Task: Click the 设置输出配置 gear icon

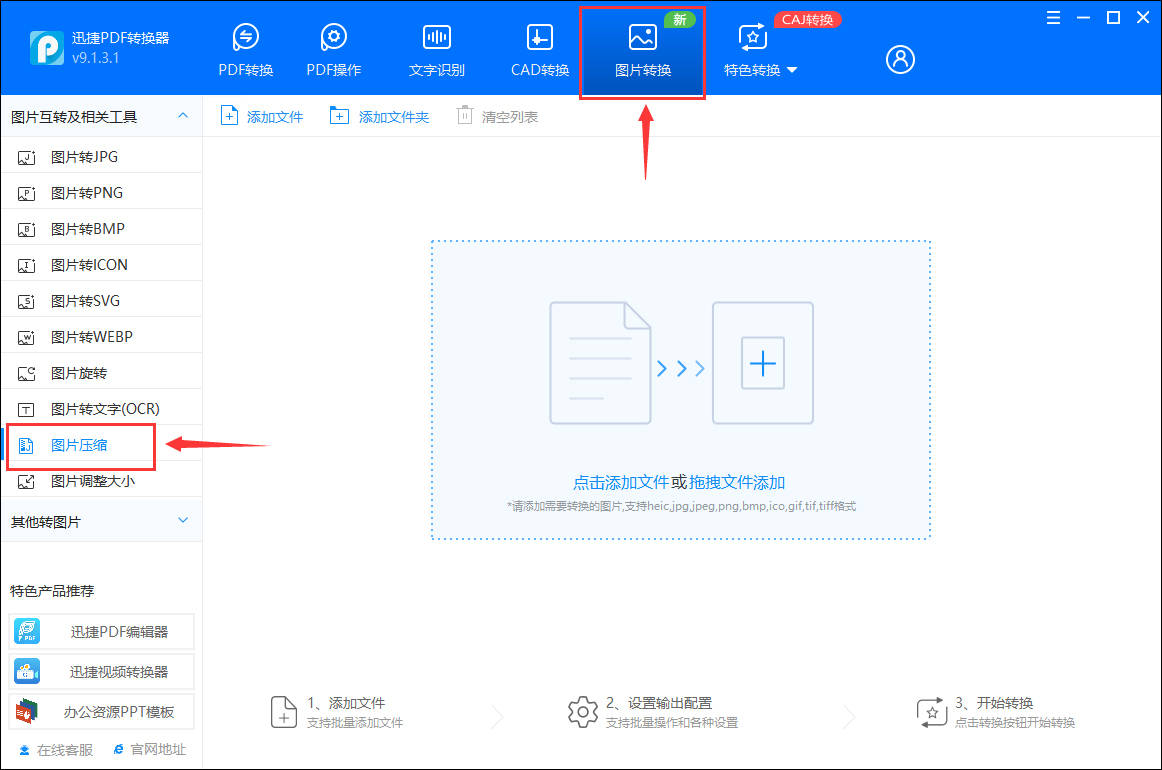Action: (582, 711)
